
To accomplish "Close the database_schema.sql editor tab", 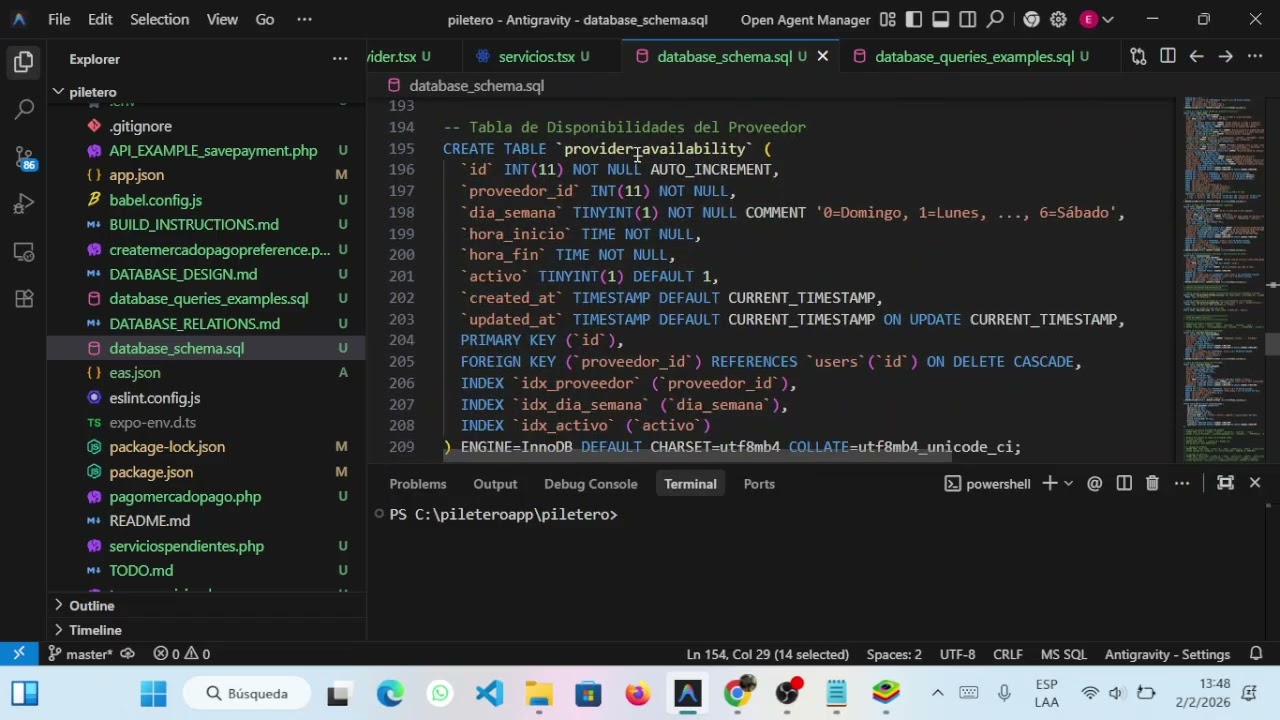I will 822,56.
